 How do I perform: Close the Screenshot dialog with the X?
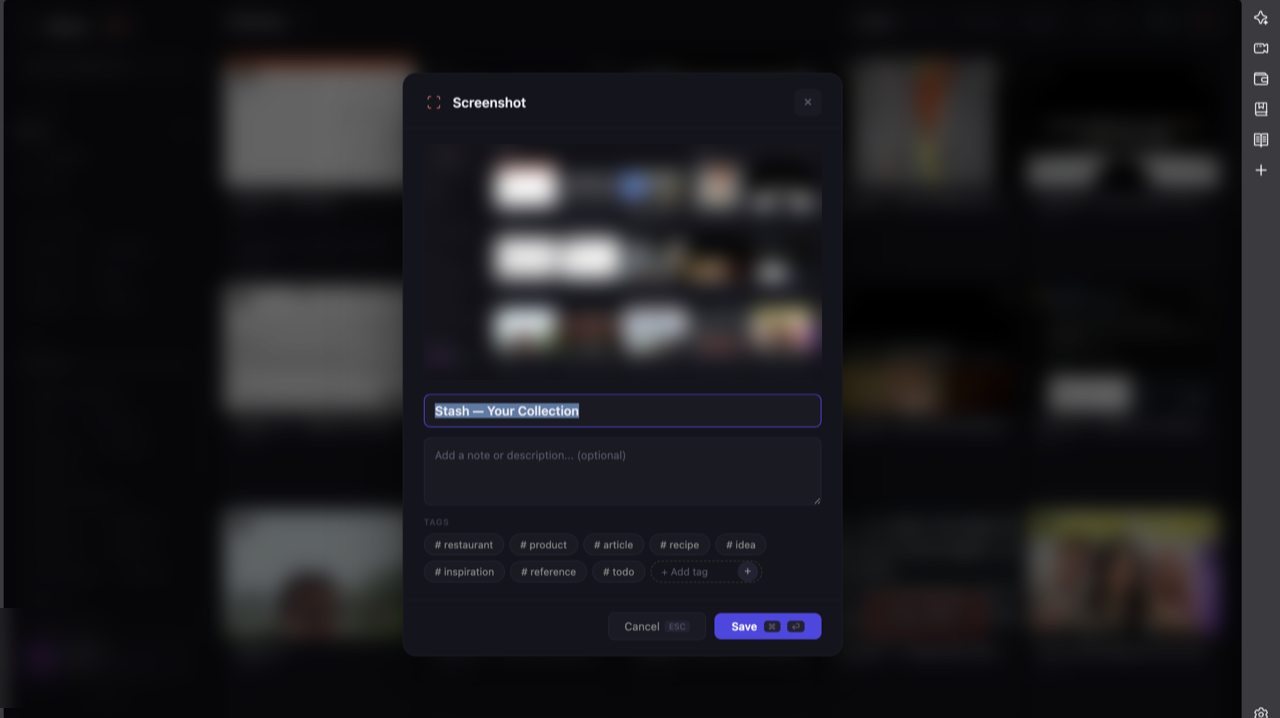pyautogui.click(x=808, y=102)
